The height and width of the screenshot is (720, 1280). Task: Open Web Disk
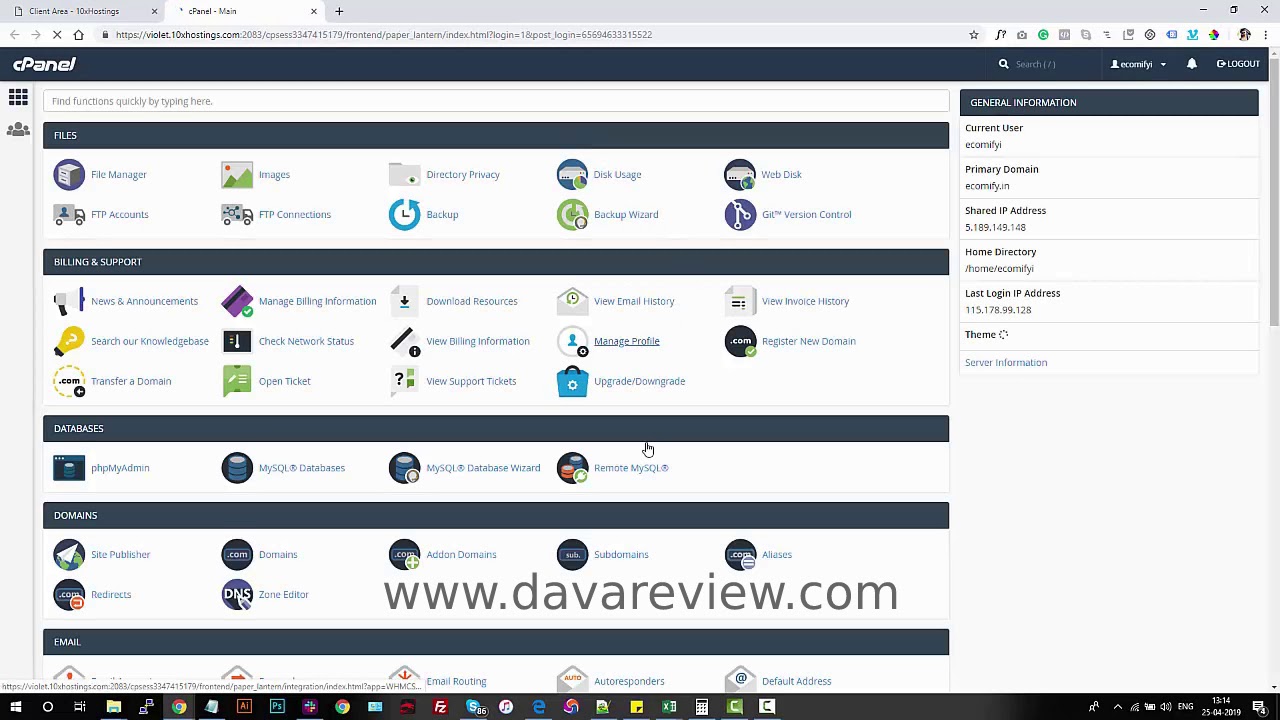[781, 174]
